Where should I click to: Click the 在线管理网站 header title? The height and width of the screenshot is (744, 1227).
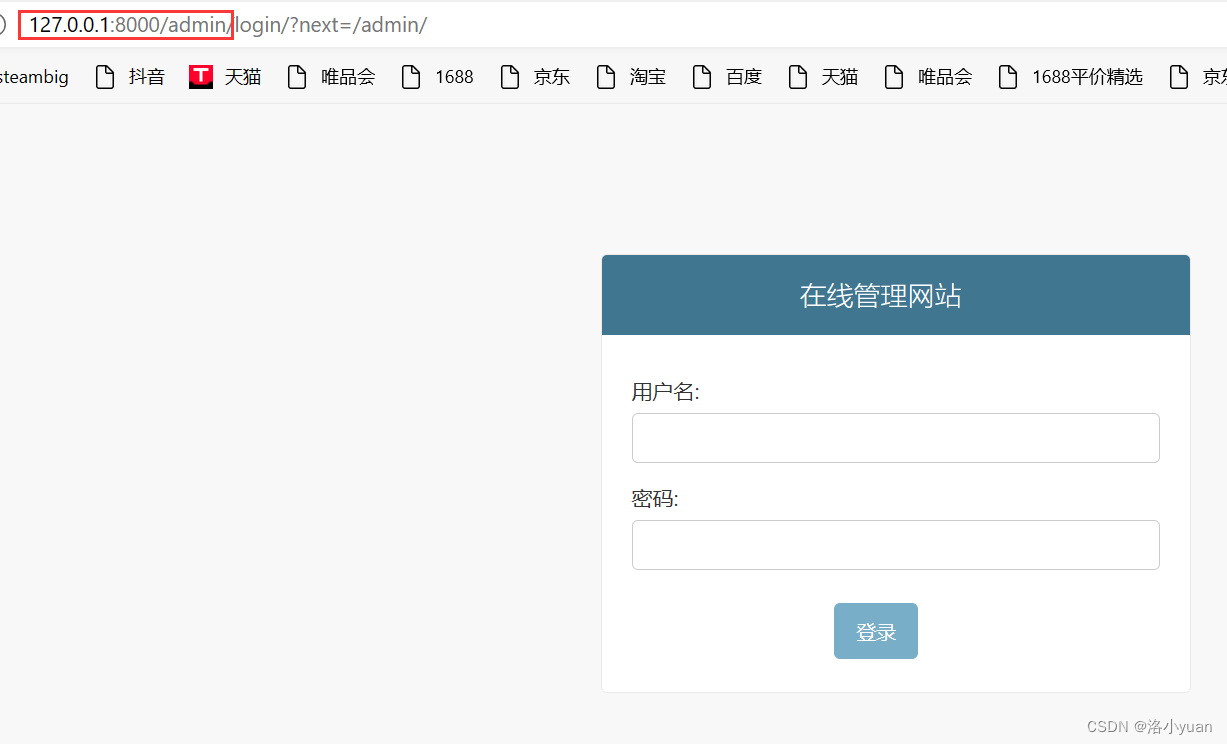[x=881, y=296]
